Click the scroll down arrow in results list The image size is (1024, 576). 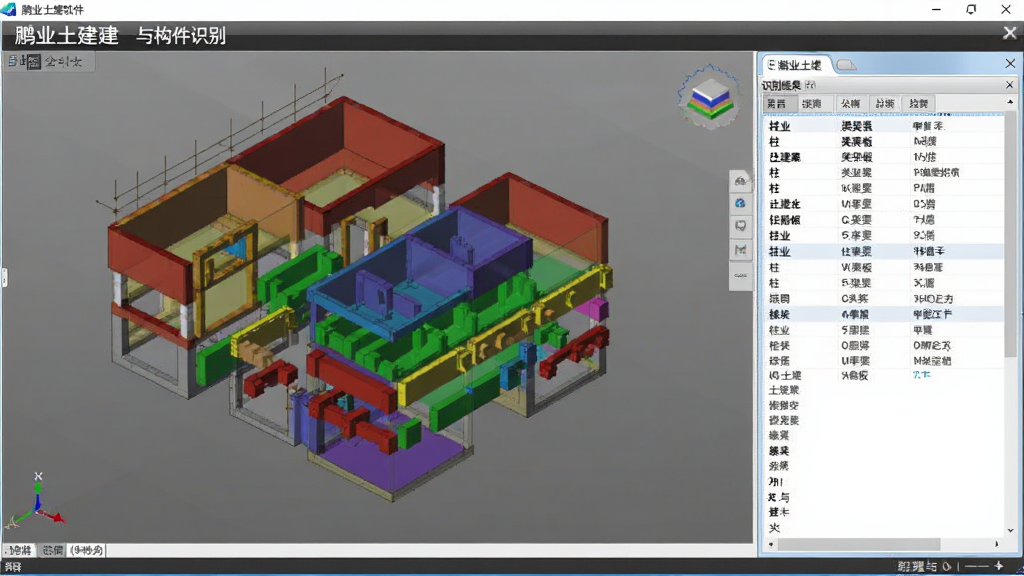click(1010, 530)
